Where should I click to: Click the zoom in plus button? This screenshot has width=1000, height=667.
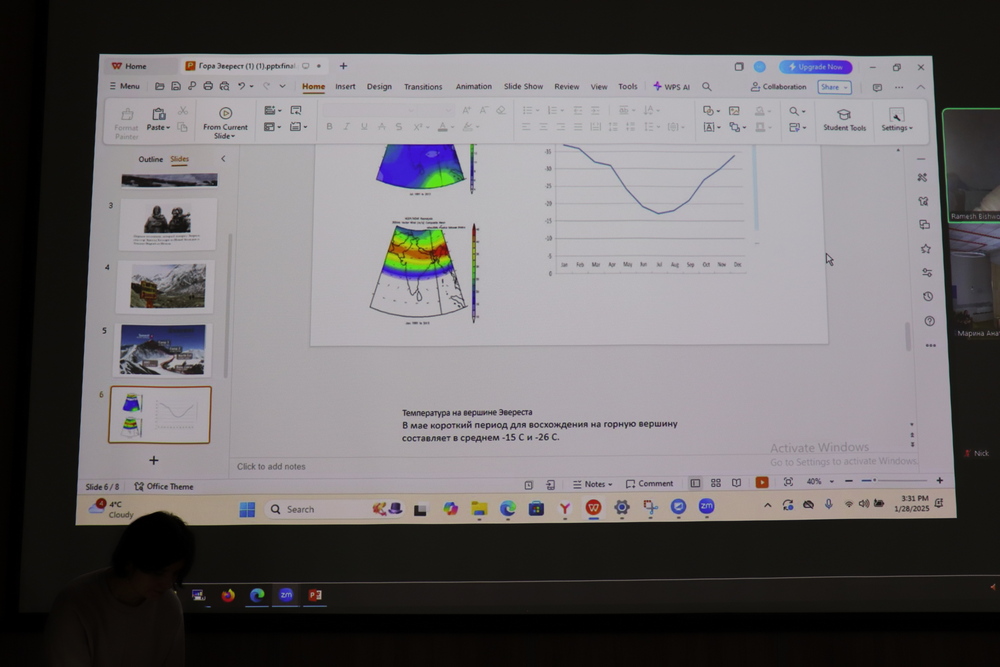pos(939,480)
